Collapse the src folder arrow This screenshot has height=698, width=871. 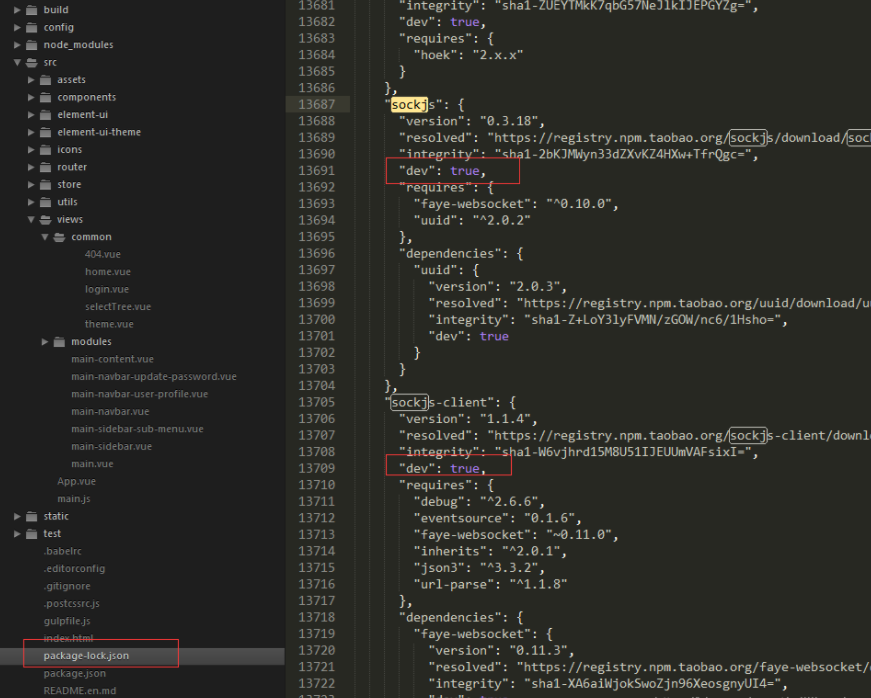(17, 62)
